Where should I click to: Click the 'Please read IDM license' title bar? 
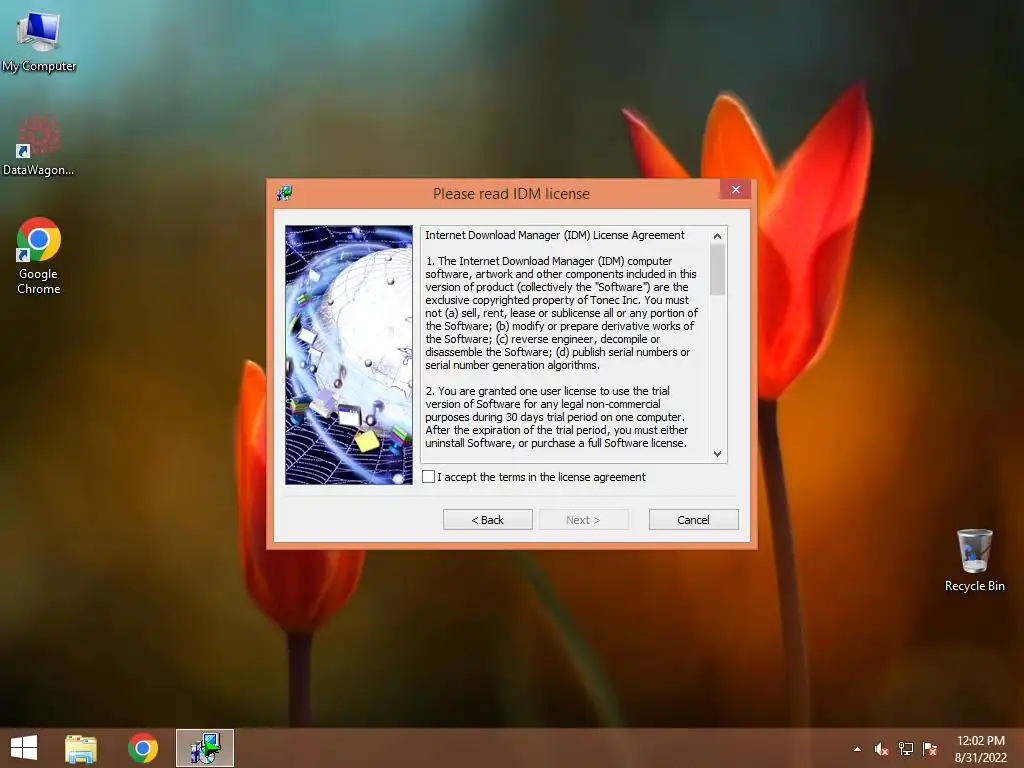click(x=511, y=193)
